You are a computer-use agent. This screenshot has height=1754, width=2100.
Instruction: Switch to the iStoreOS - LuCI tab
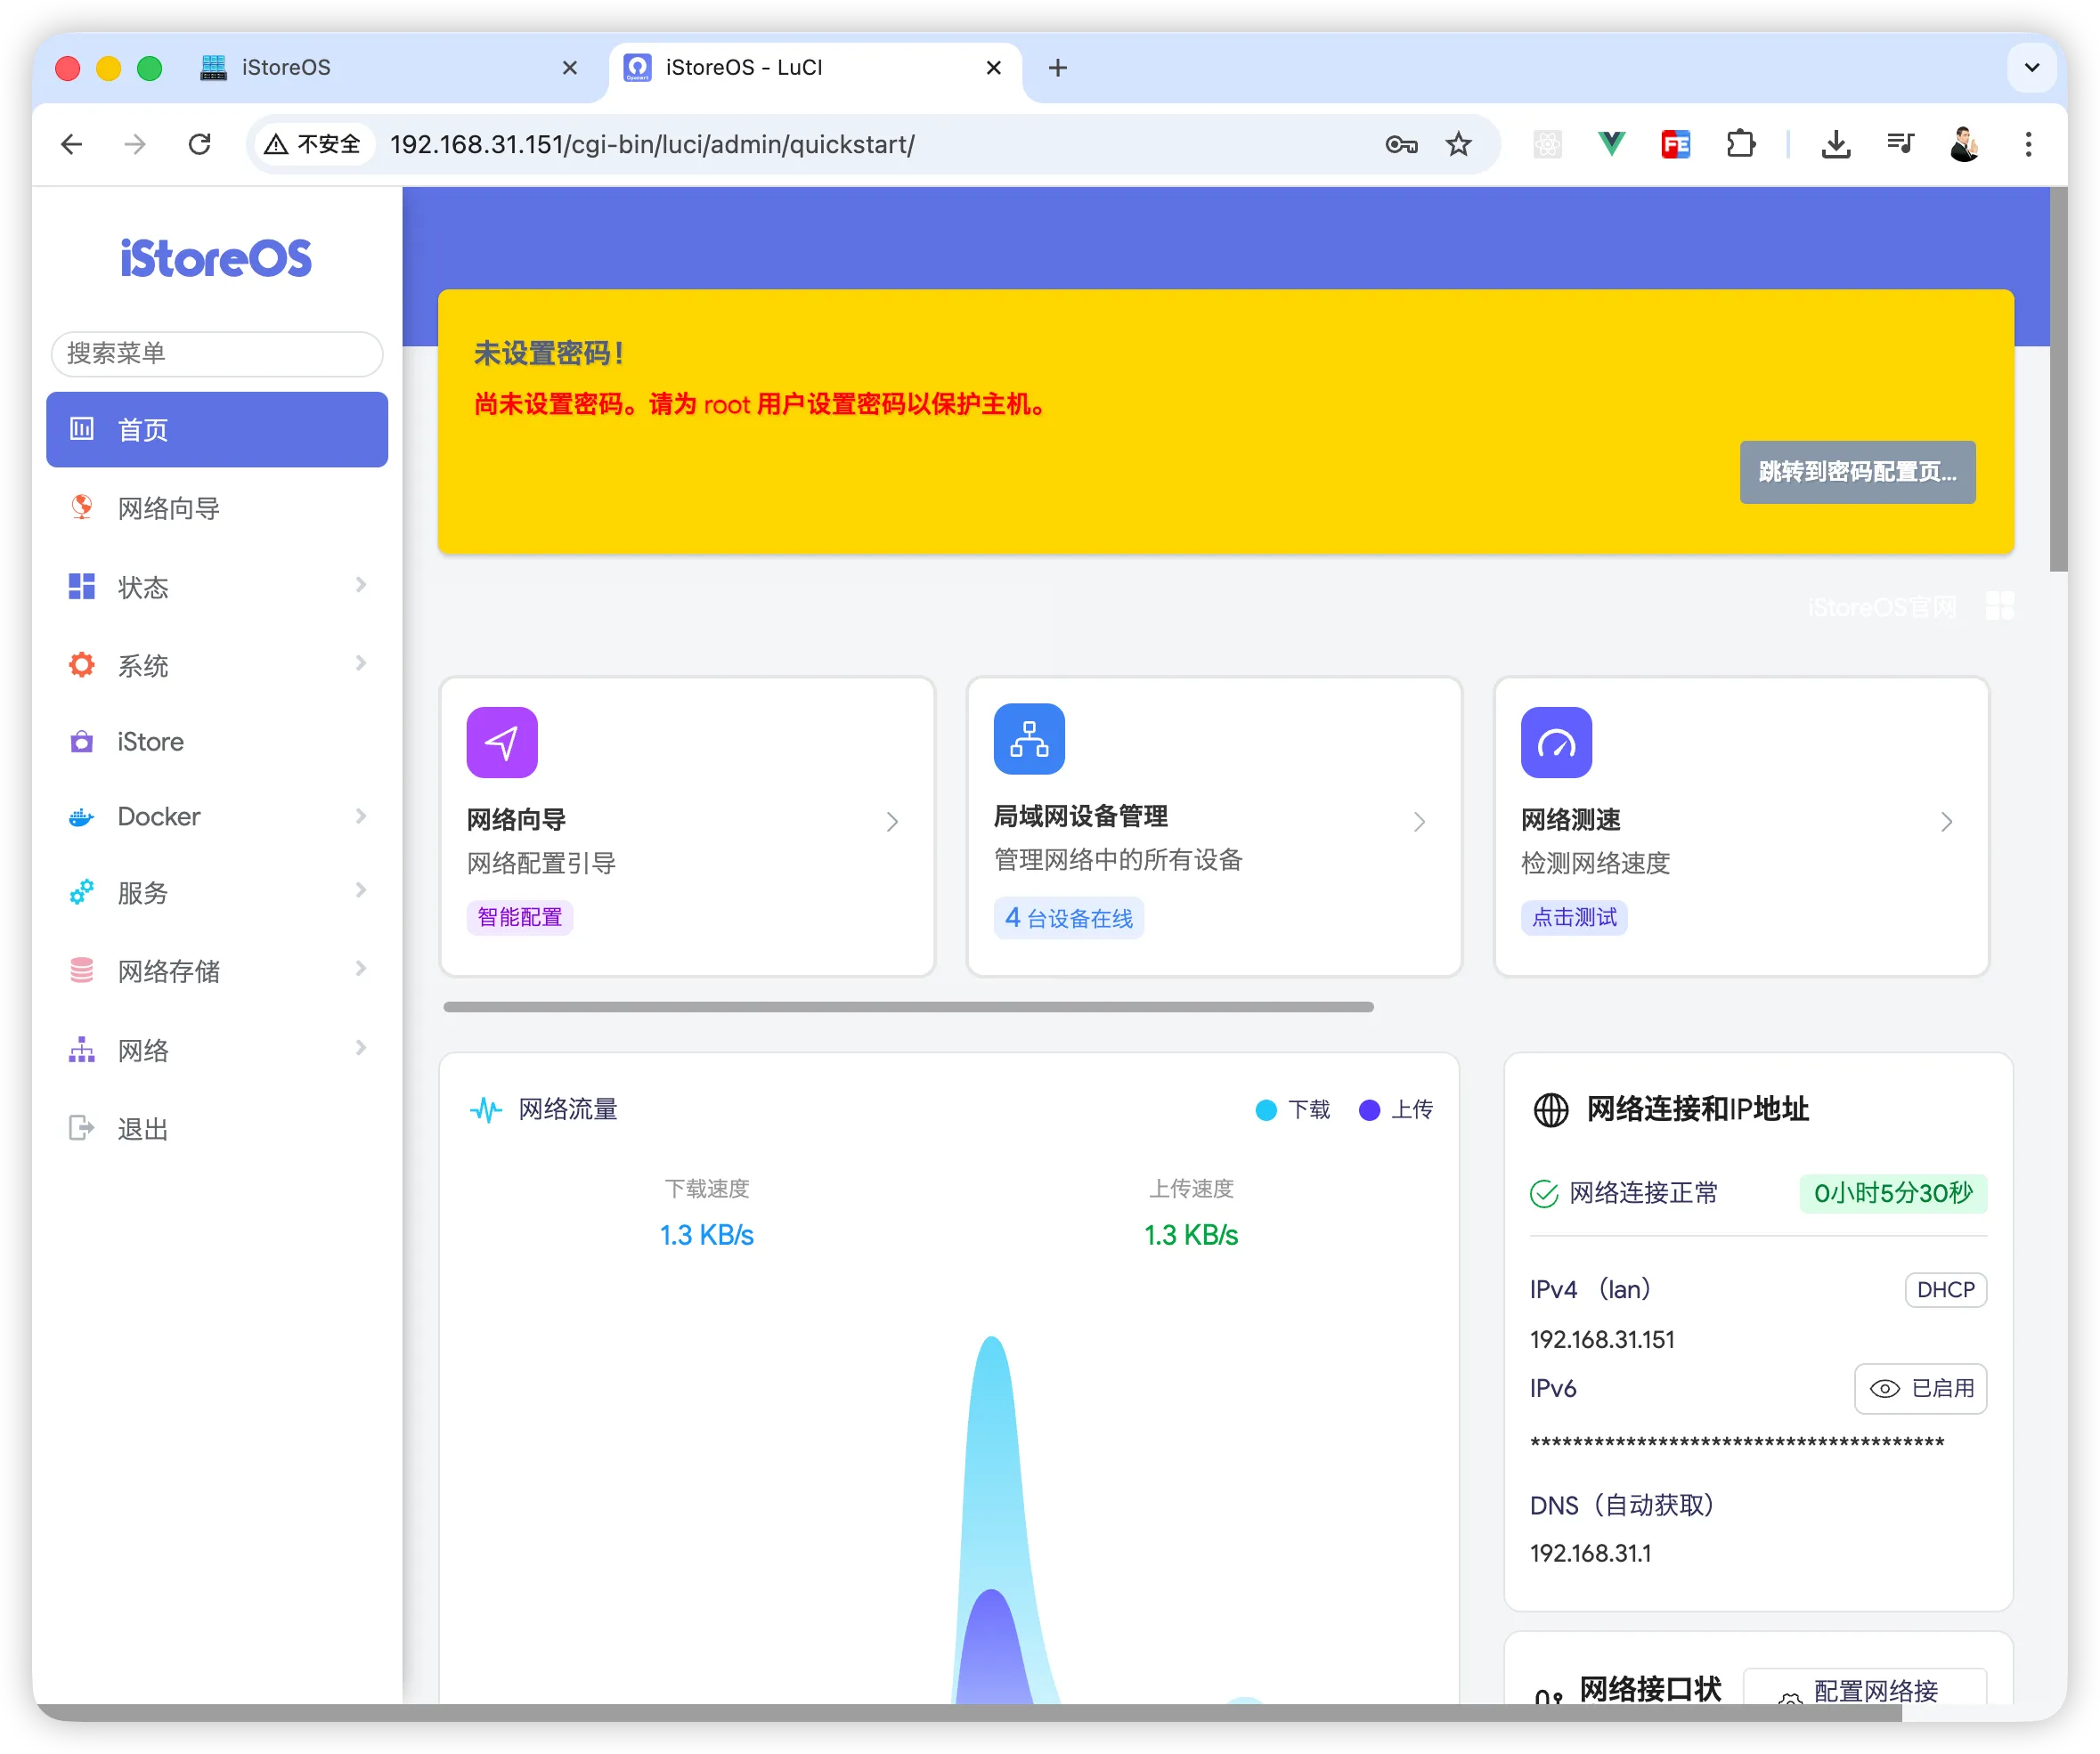[813, 68]
